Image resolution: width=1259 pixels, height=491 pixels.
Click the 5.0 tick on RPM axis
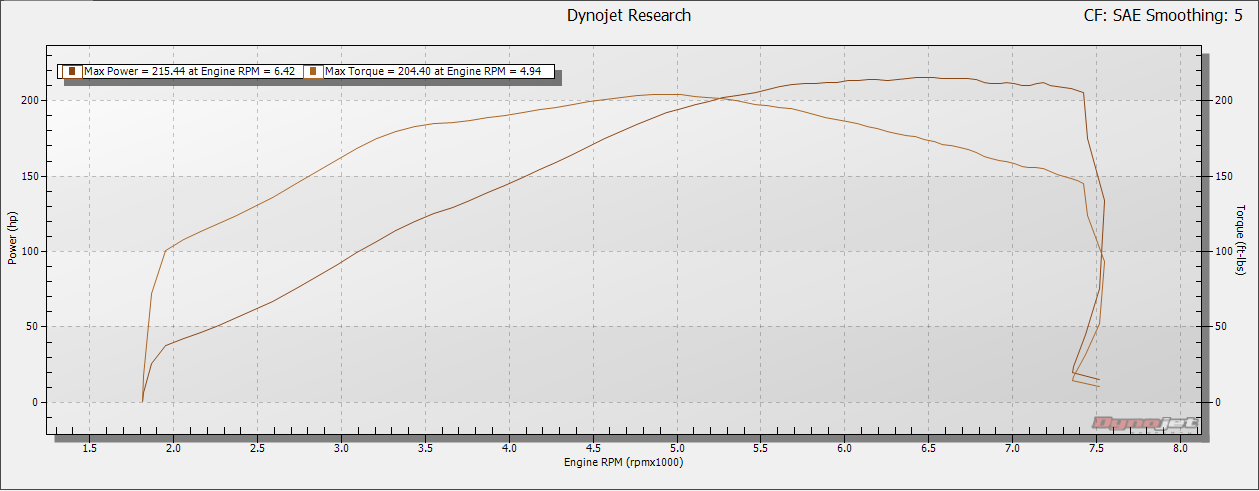[678, 450]
